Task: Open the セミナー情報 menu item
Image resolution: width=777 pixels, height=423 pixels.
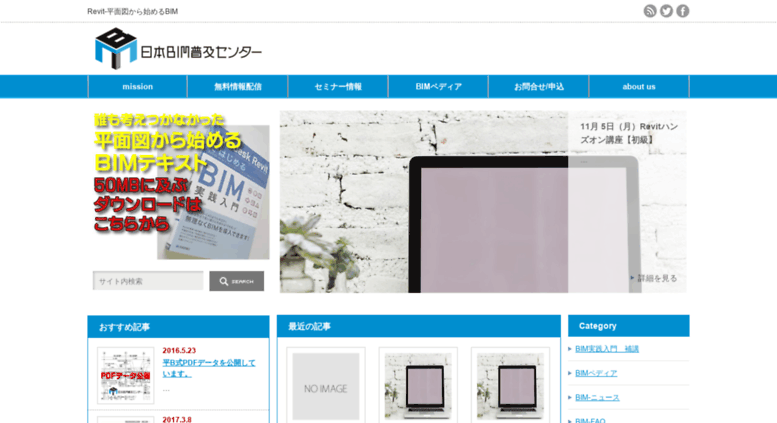Action: pos(338,87)
